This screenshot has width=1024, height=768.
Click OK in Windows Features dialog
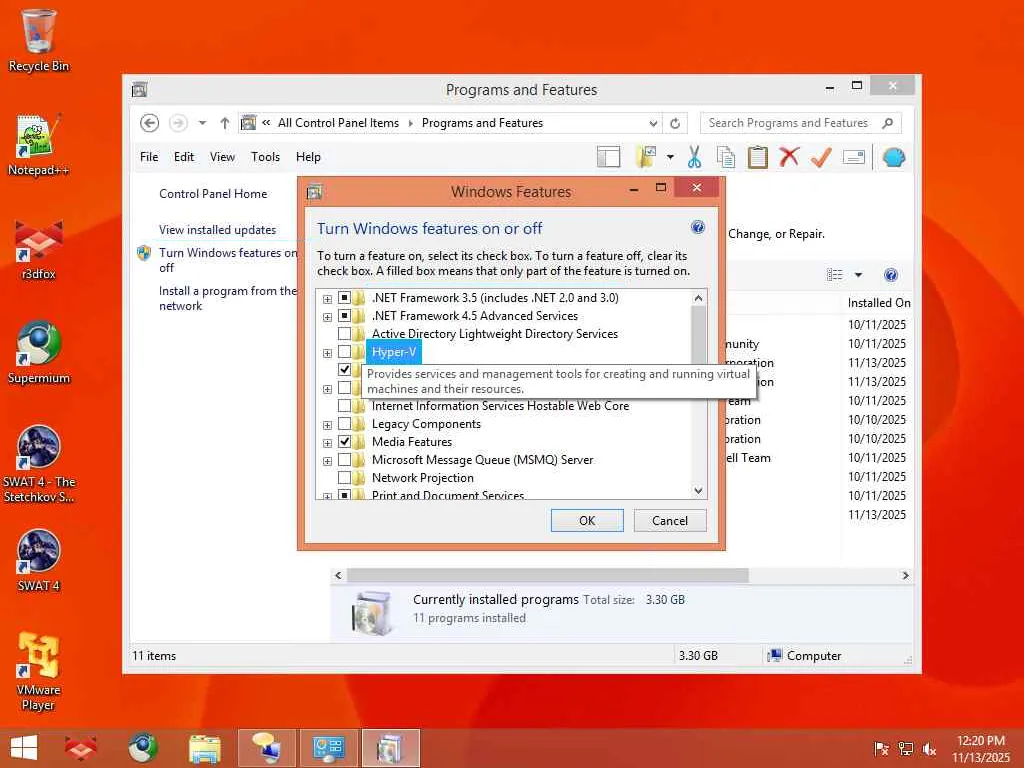[587, 520]
